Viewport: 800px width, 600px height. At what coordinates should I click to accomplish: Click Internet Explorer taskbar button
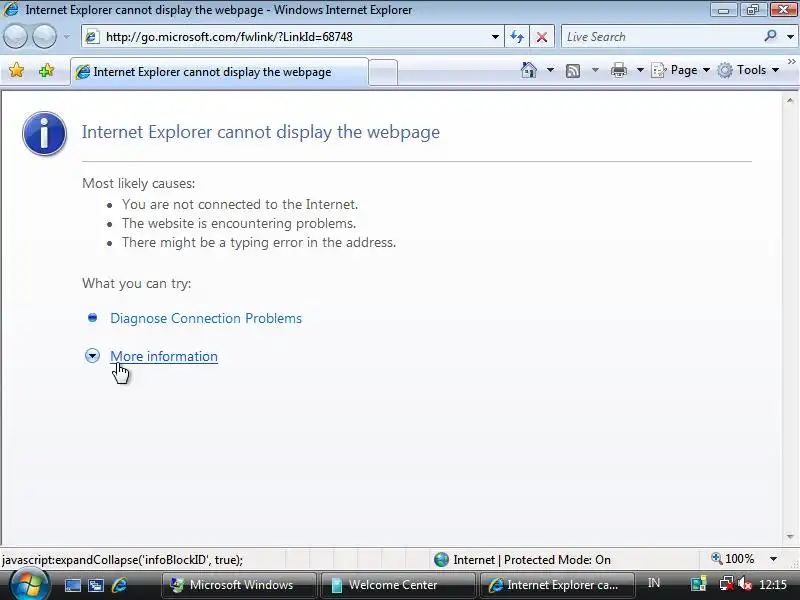pyautogui.click(x=557, y=585)
